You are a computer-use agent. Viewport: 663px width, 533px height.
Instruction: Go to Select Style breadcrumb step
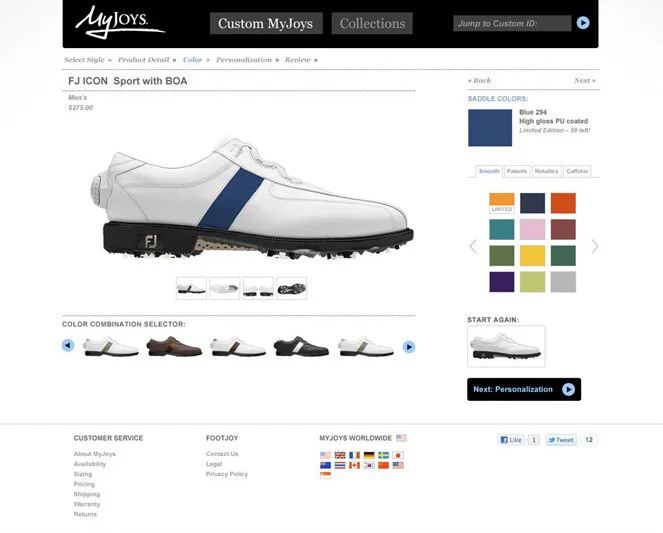point(84,60)
